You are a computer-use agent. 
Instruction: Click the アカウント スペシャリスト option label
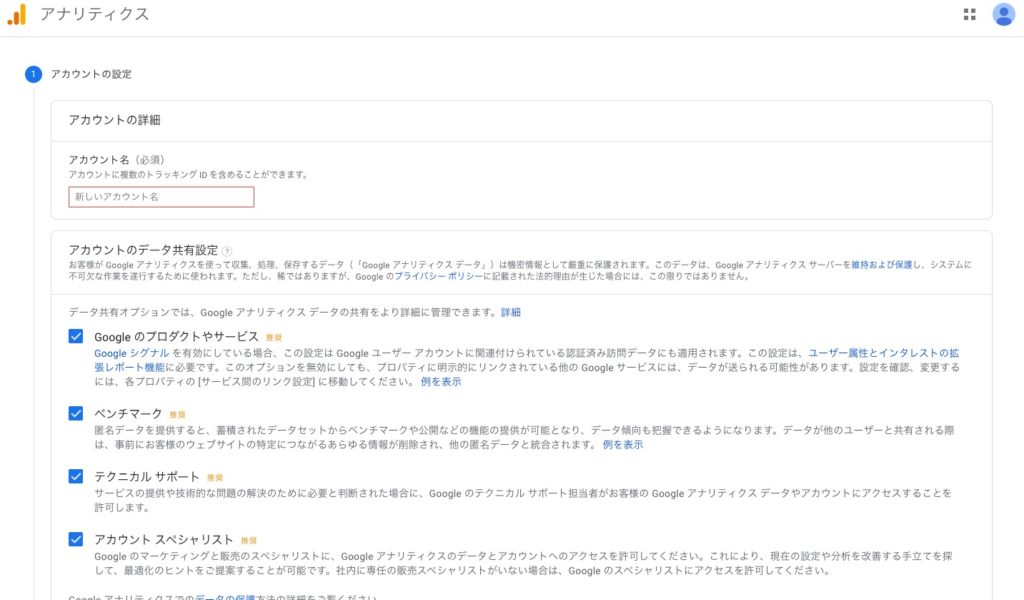click(x=164, y=540)
